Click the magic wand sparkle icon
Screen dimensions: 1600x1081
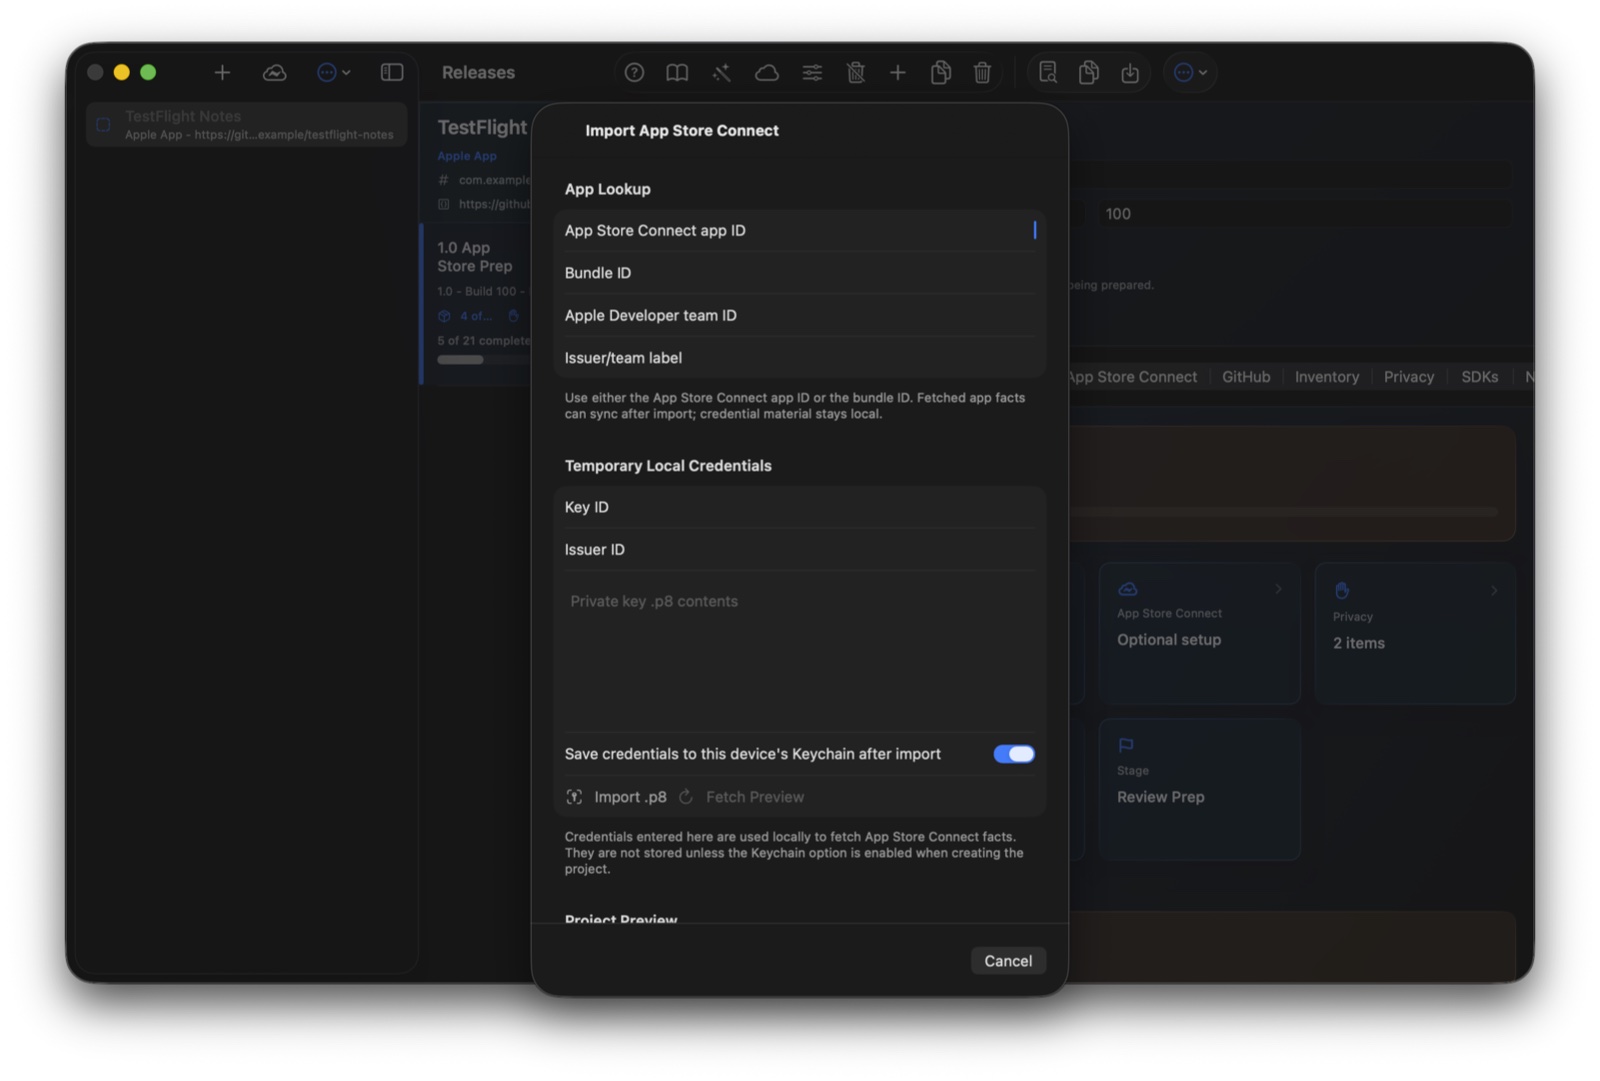click(721, 72)
